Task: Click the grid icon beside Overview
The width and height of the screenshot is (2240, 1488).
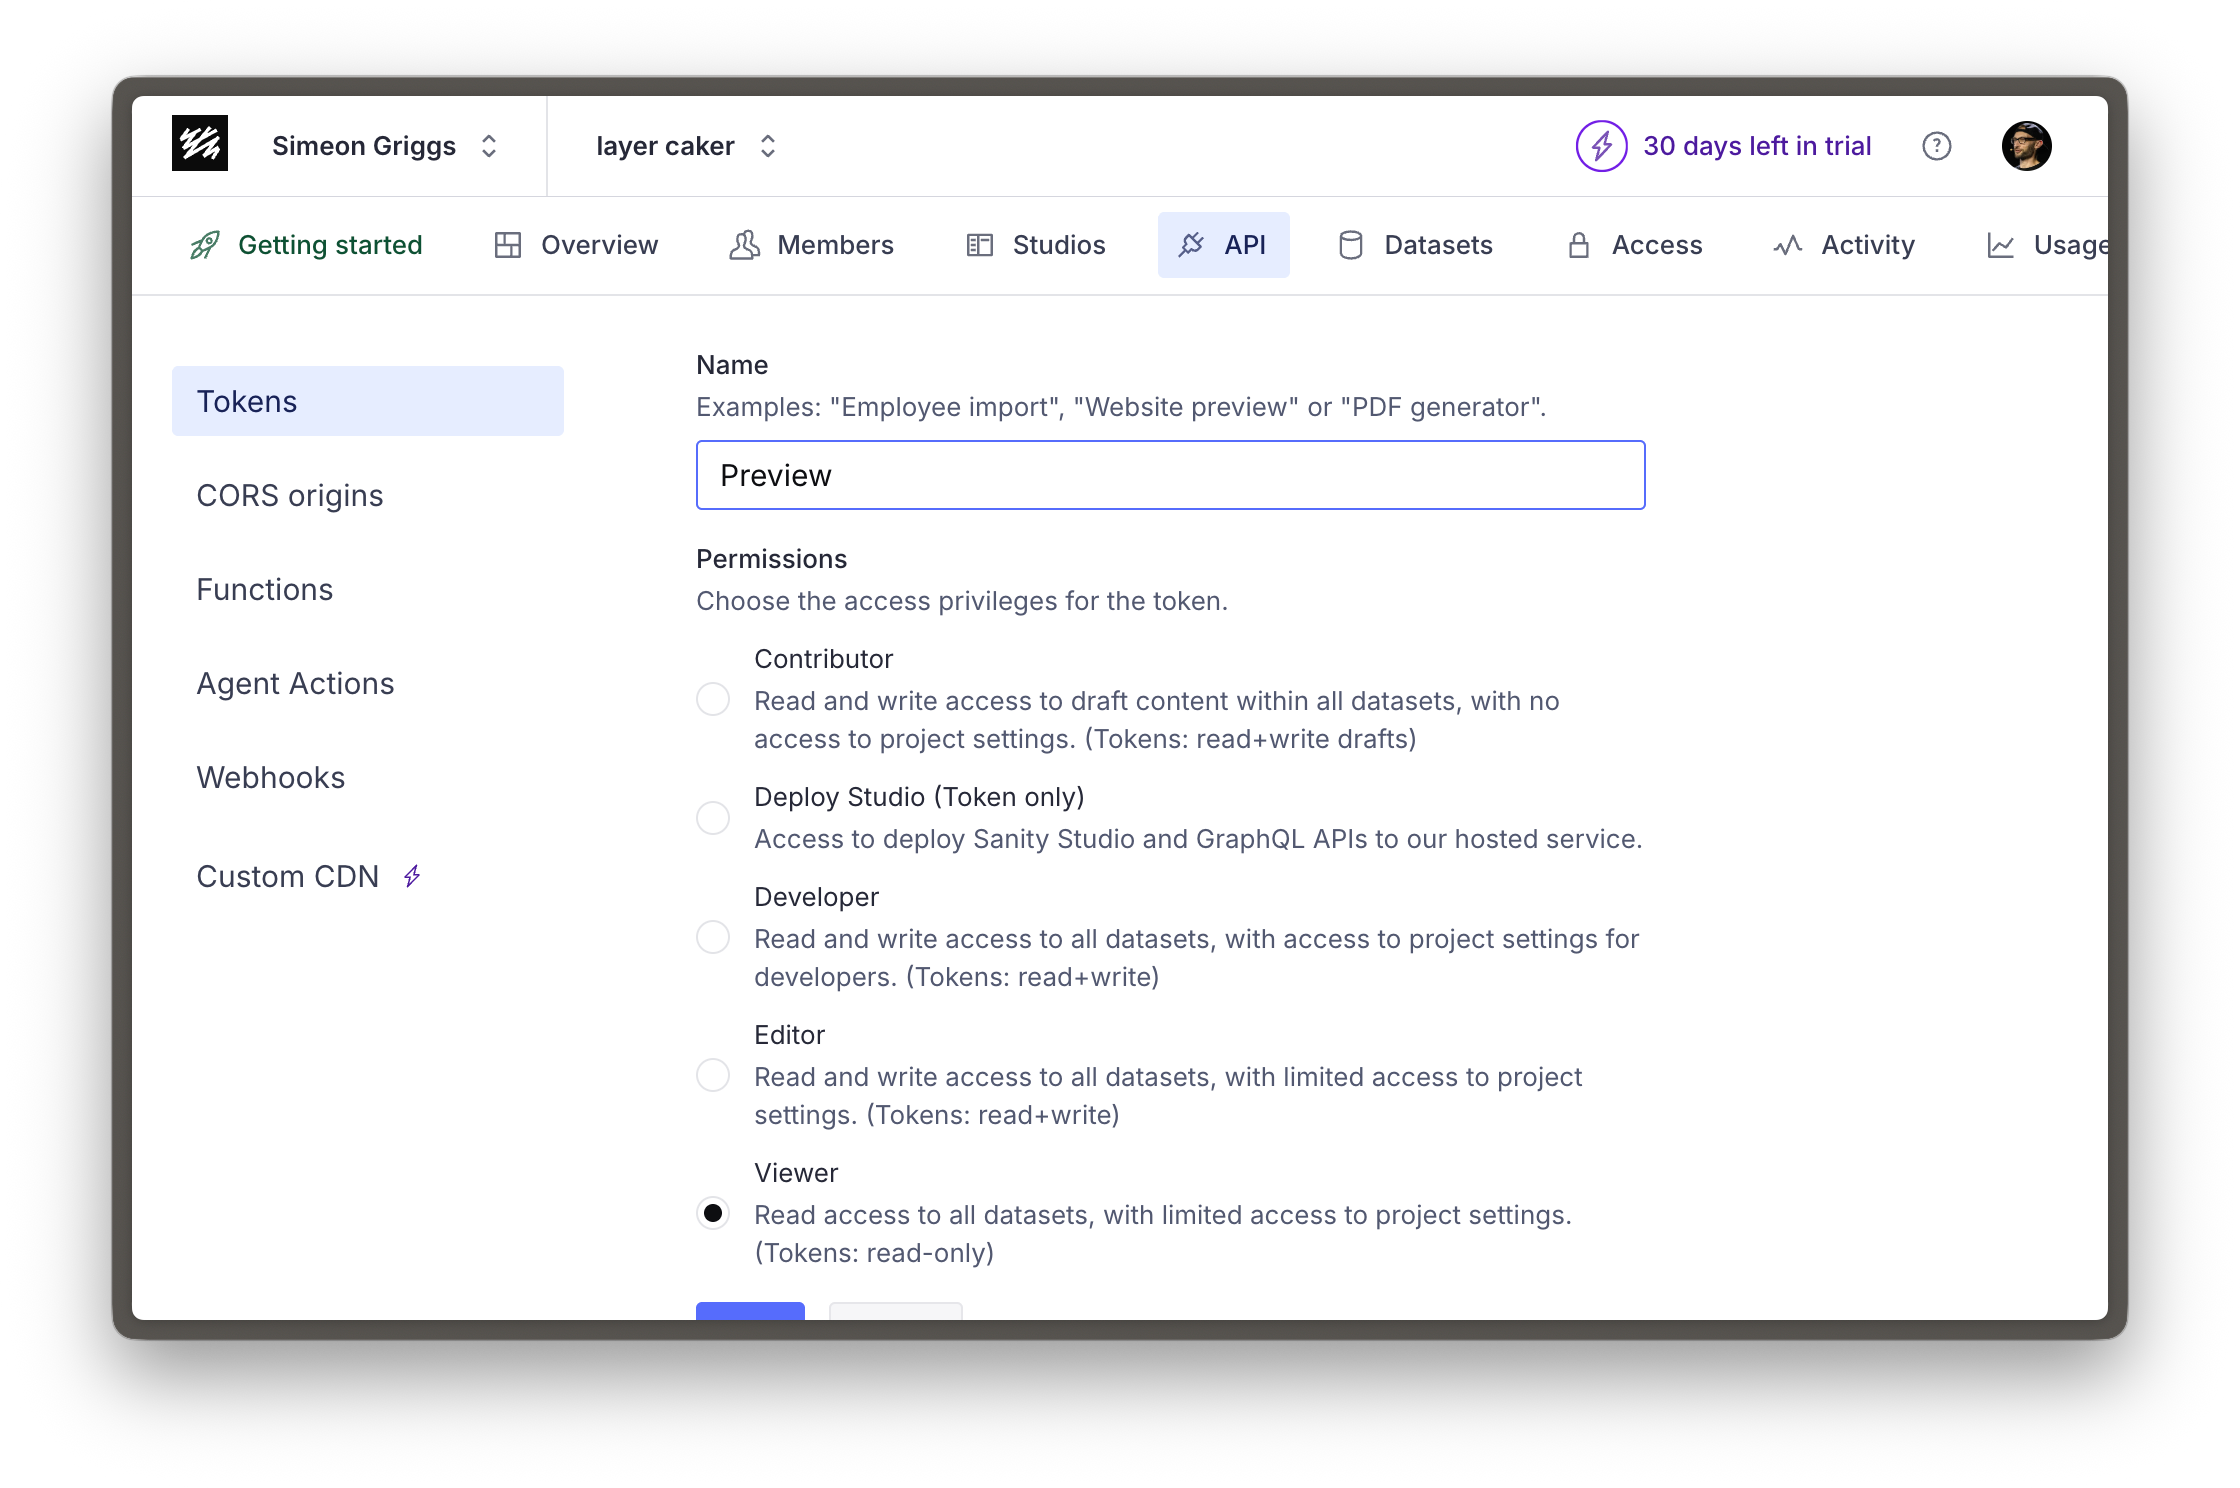Action: pos(508,245)
